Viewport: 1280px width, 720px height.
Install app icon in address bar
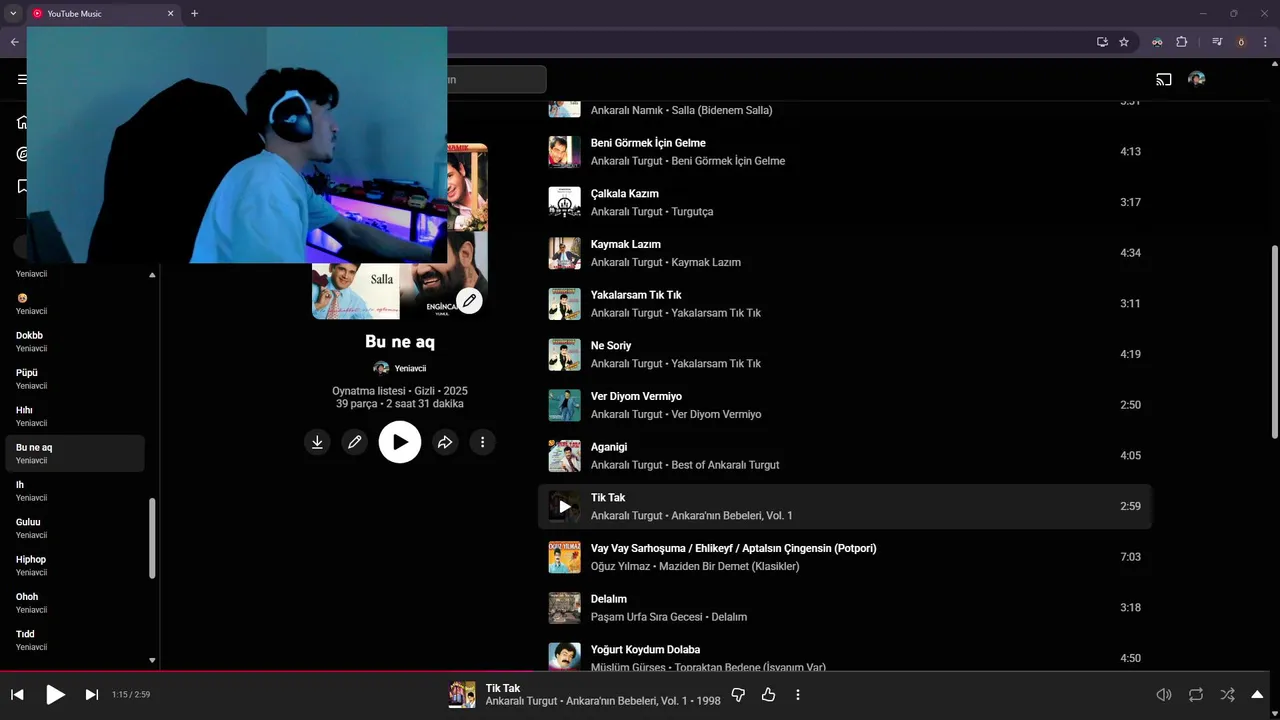(1102, 42)
